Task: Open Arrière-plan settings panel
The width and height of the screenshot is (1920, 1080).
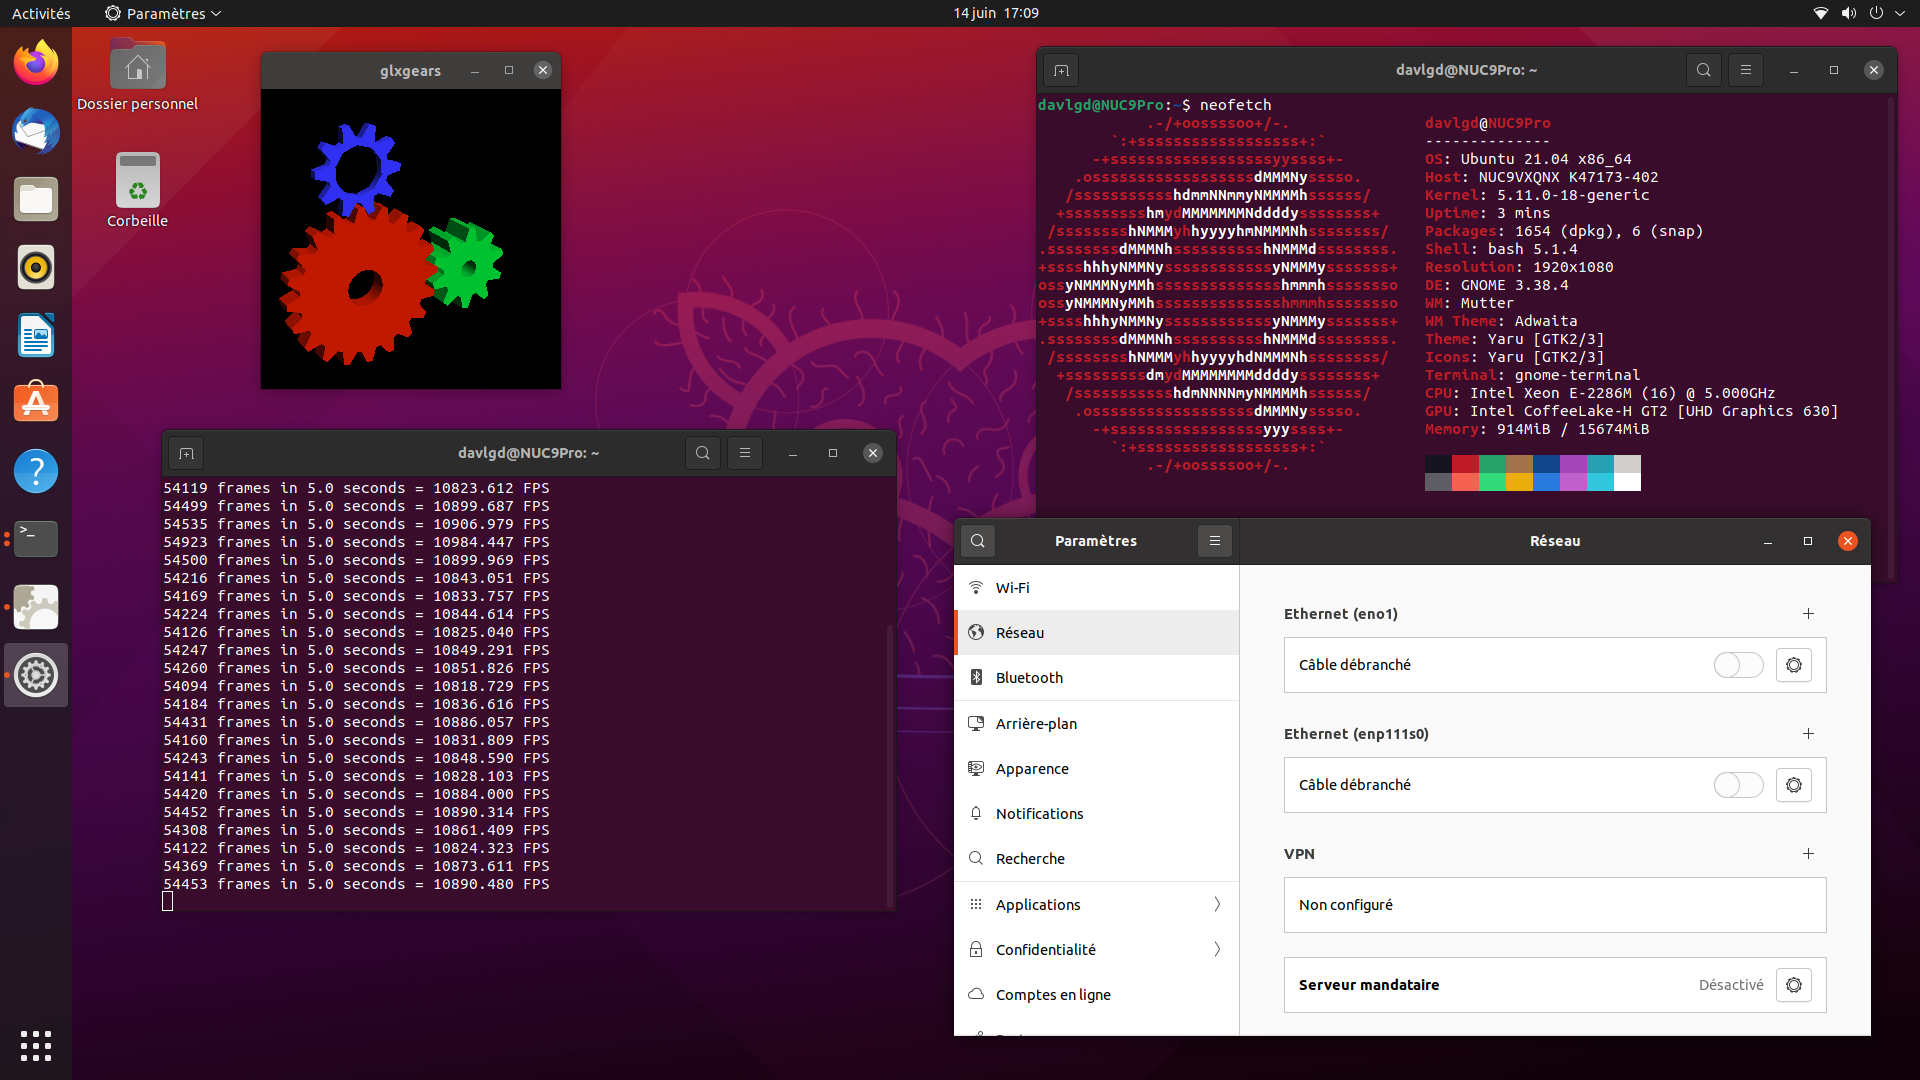Action: tap(1097, 723)
